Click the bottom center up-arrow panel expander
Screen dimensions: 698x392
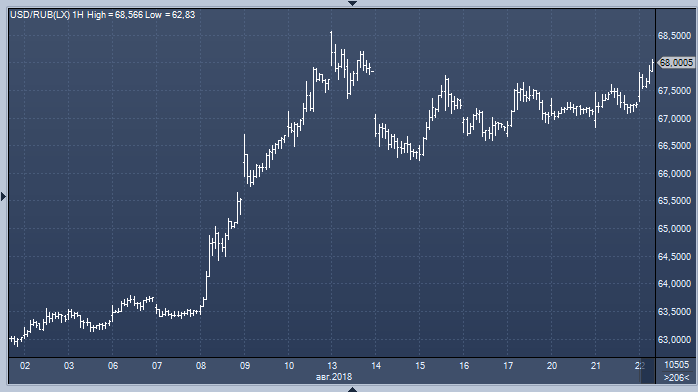point(352,389)
